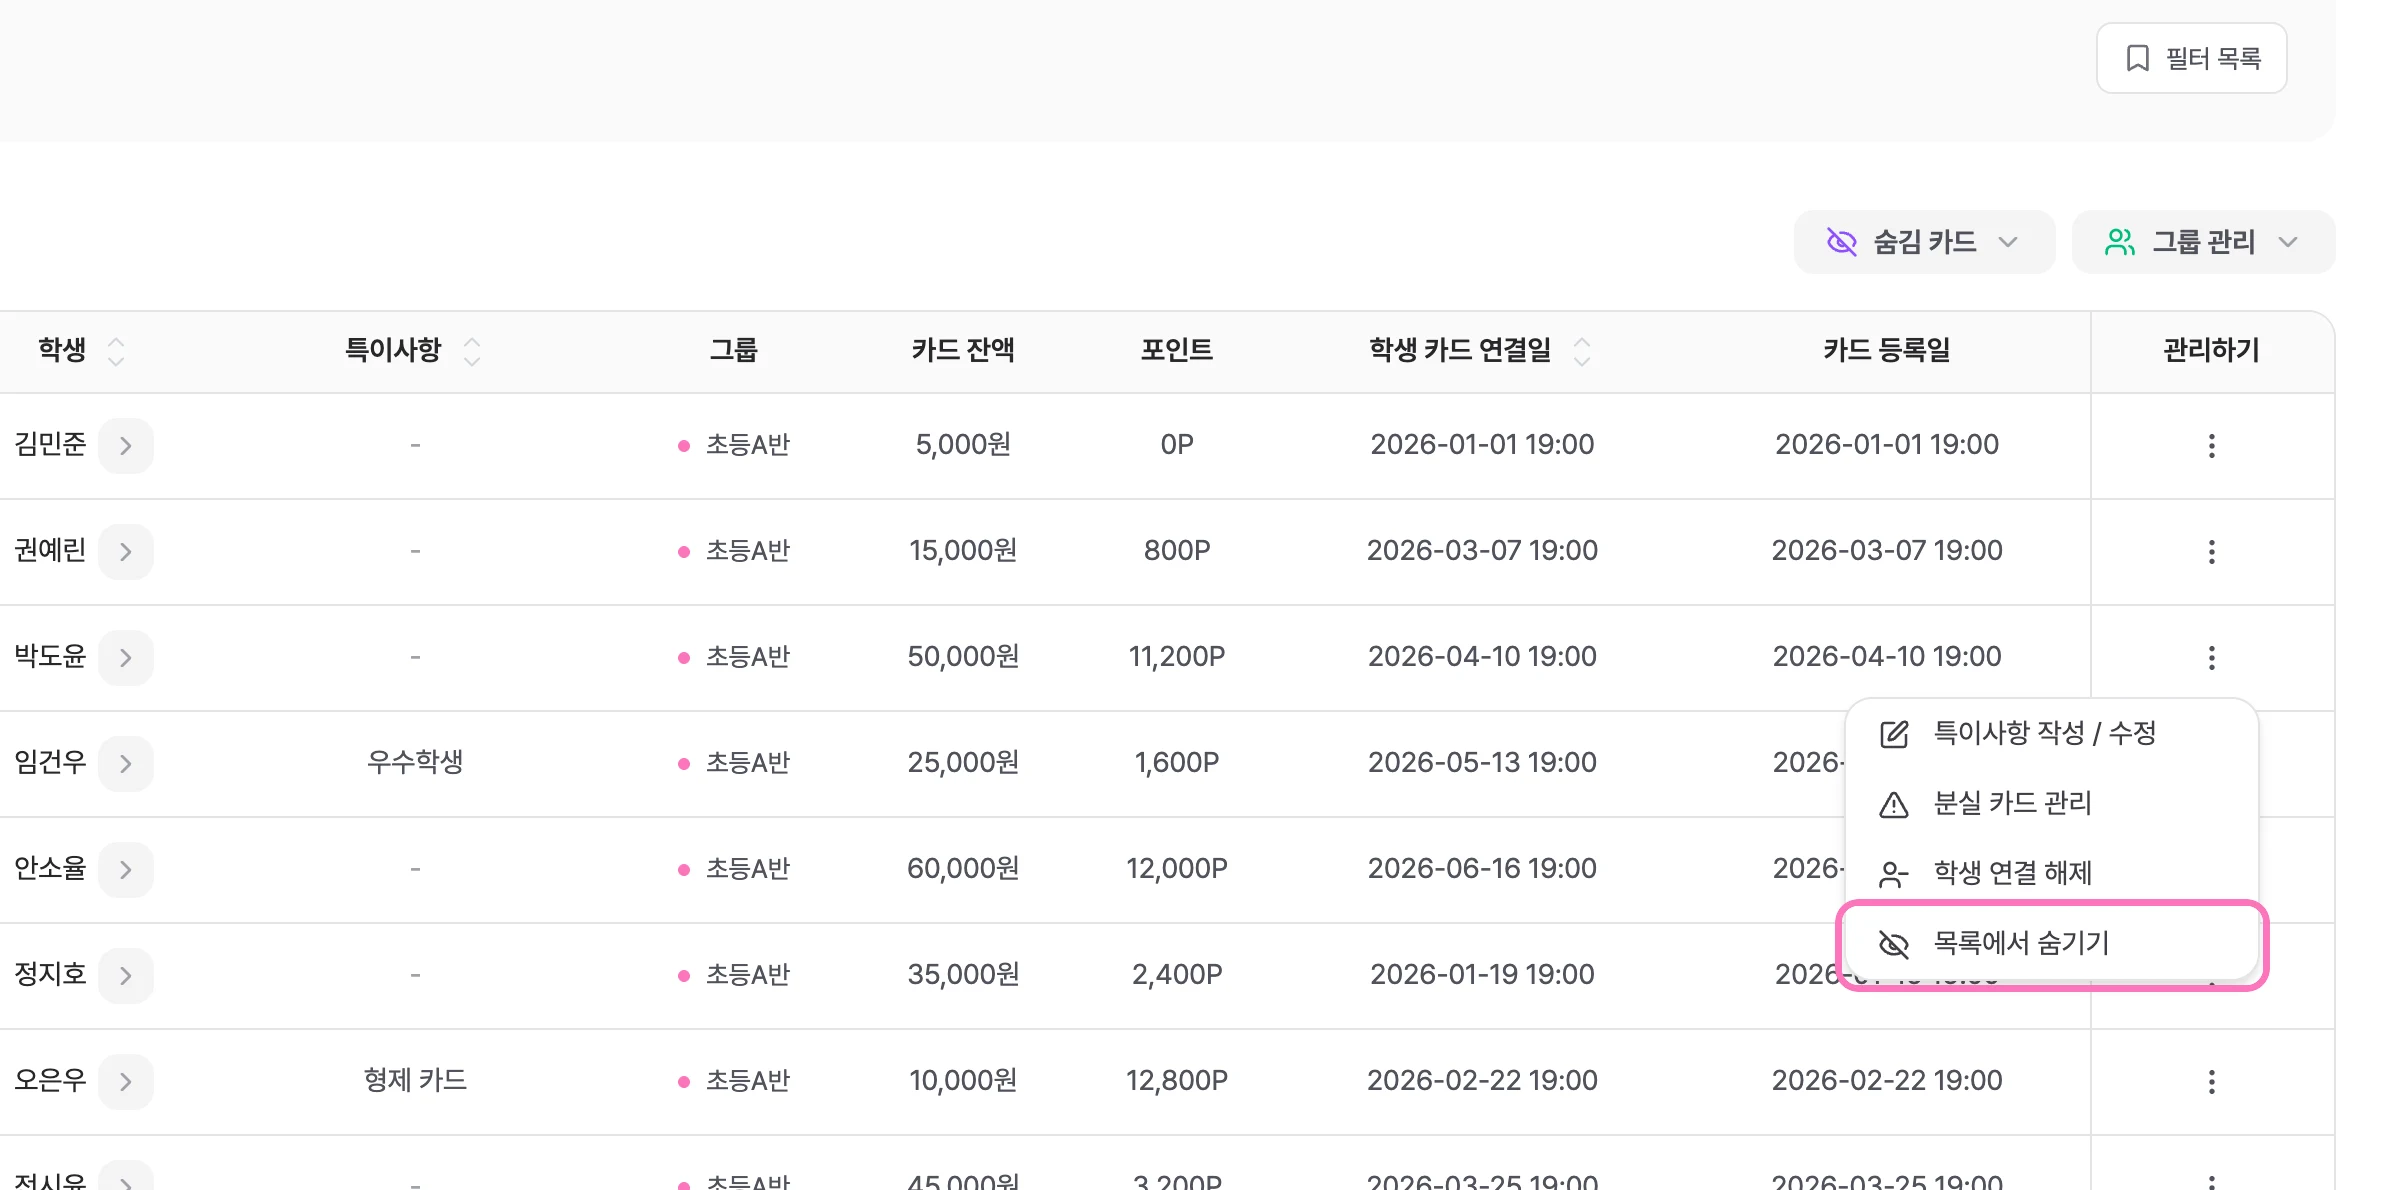Sort by 특이사항 column arrows
This screenshot has width=2400, height=1190.
coord(472,351)
